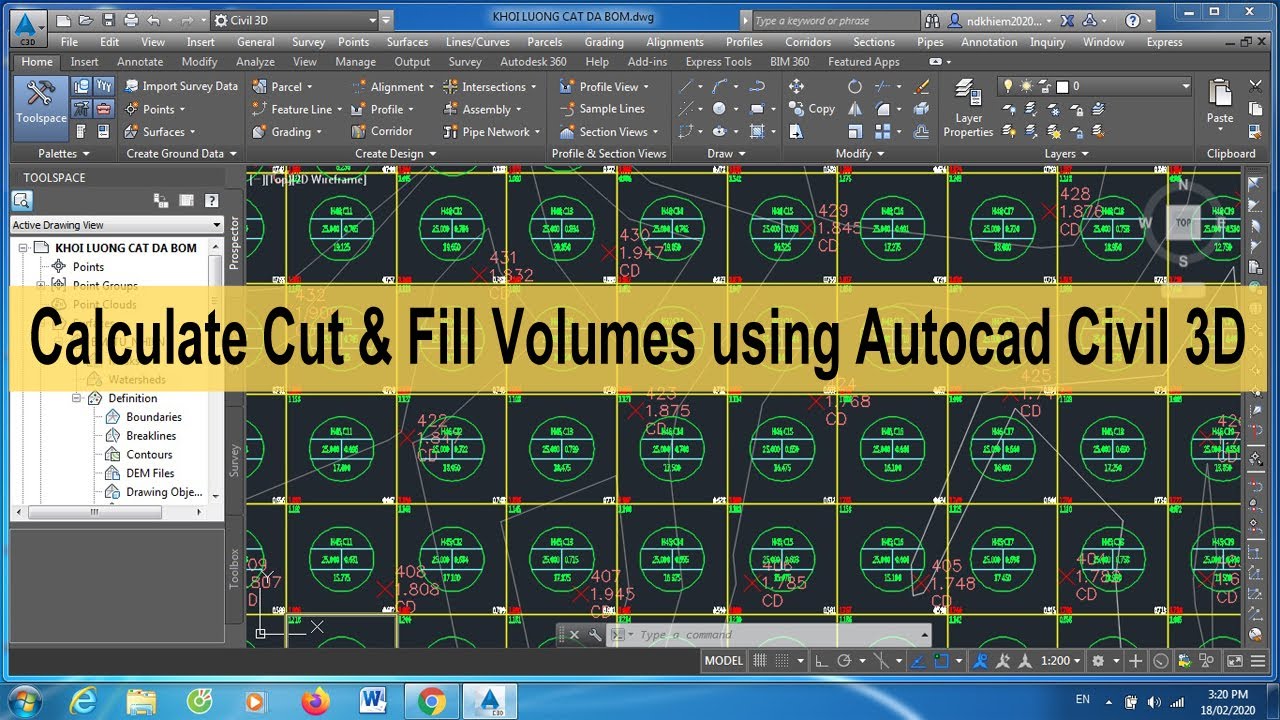Open the Alignment tool button
Viewport: 1280px width, 720px height.
pyautogui.click(x=393, y=87)
